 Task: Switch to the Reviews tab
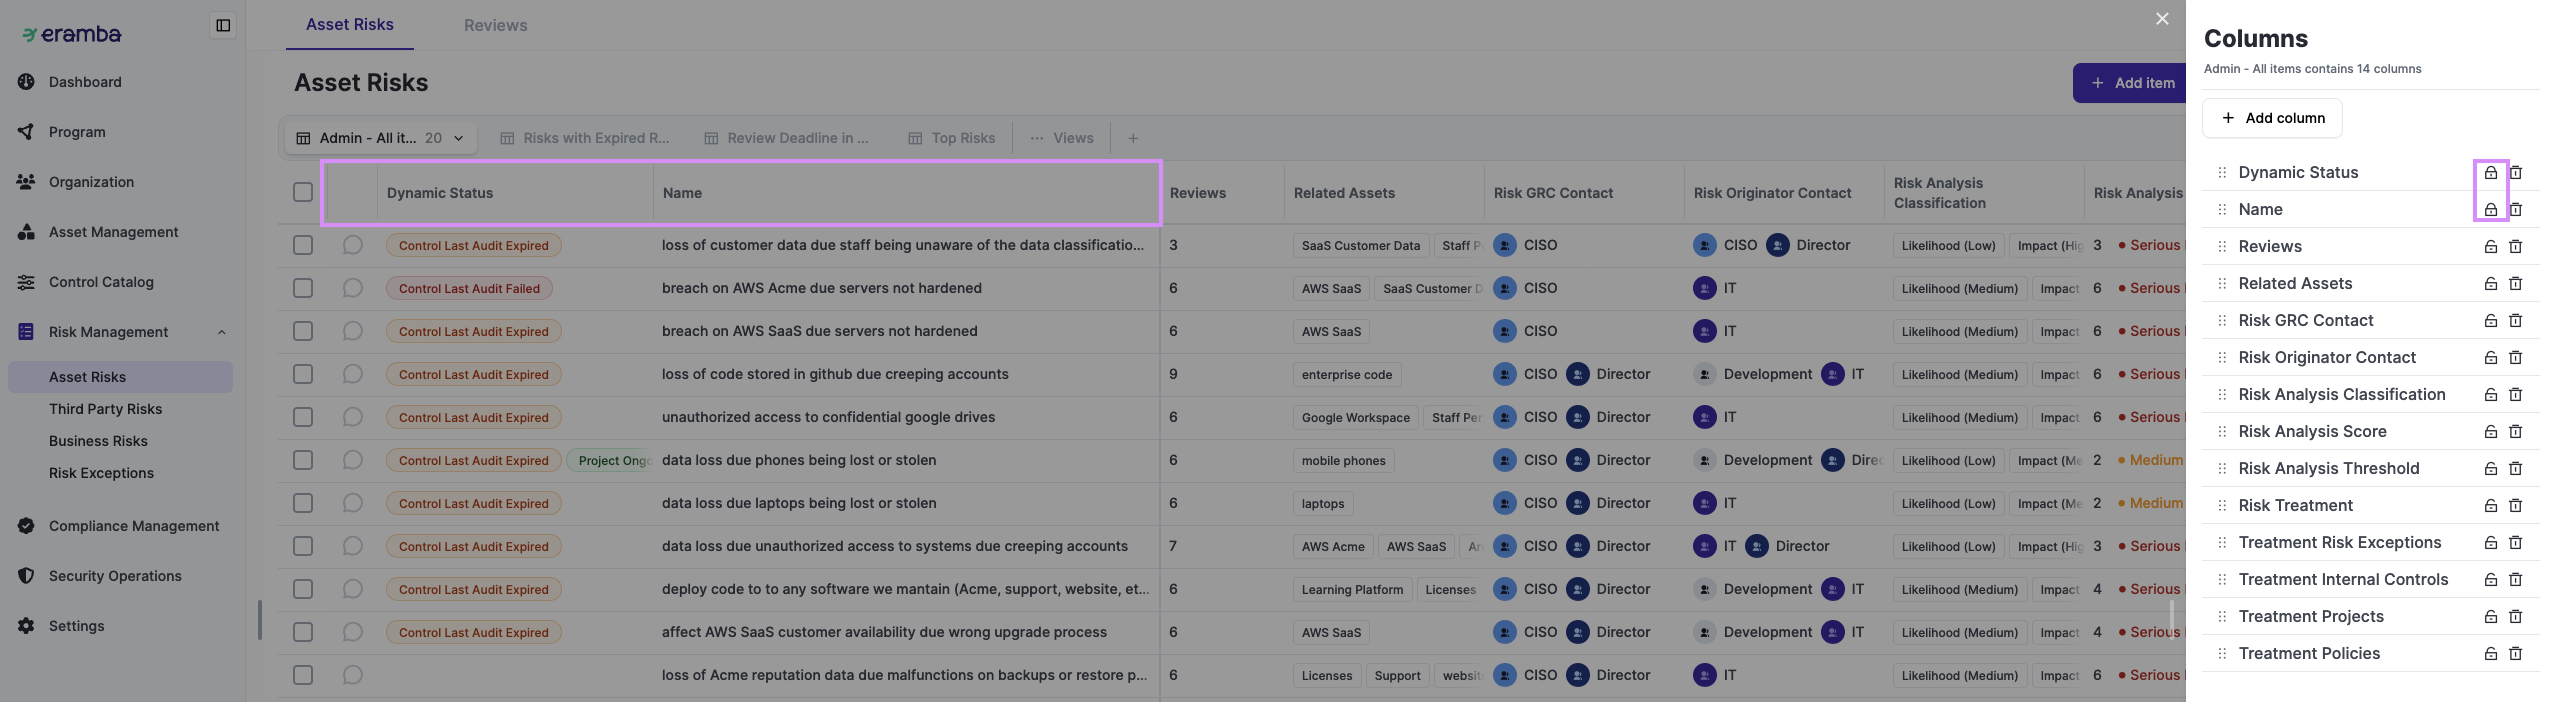point(495,25)
